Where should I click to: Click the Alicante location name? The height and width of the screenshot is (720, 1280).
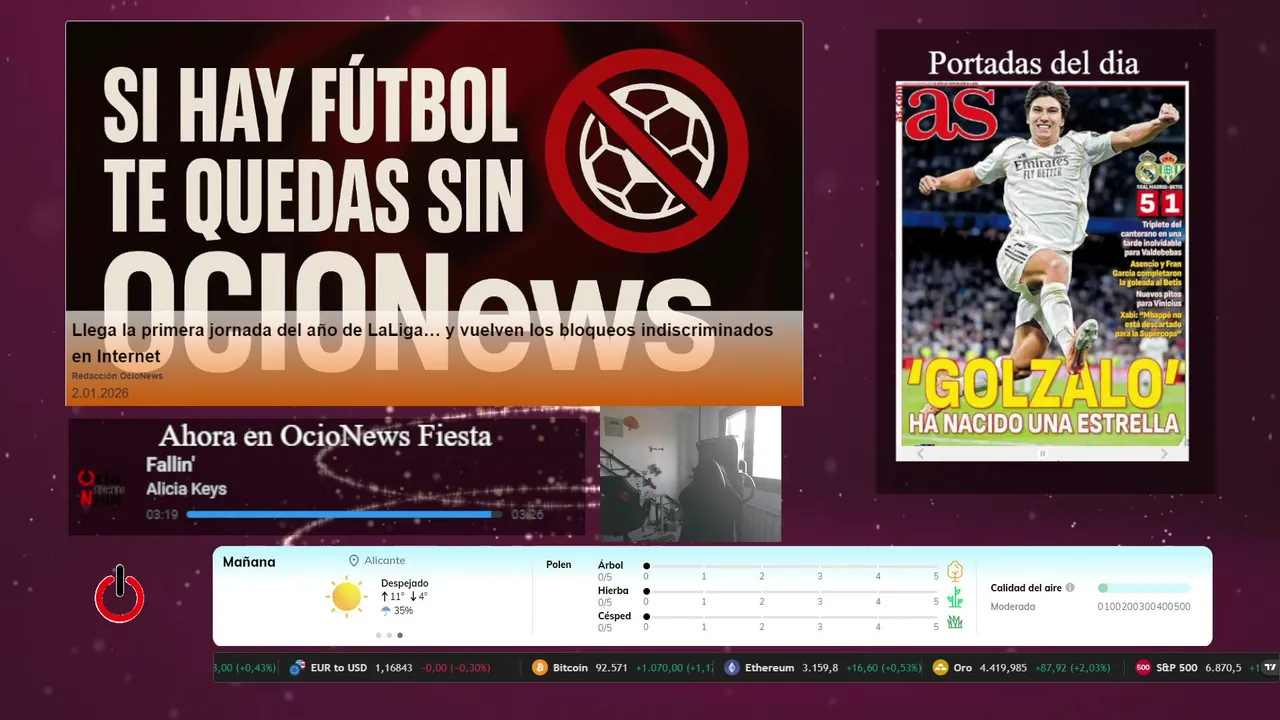(x=385, y=561)
